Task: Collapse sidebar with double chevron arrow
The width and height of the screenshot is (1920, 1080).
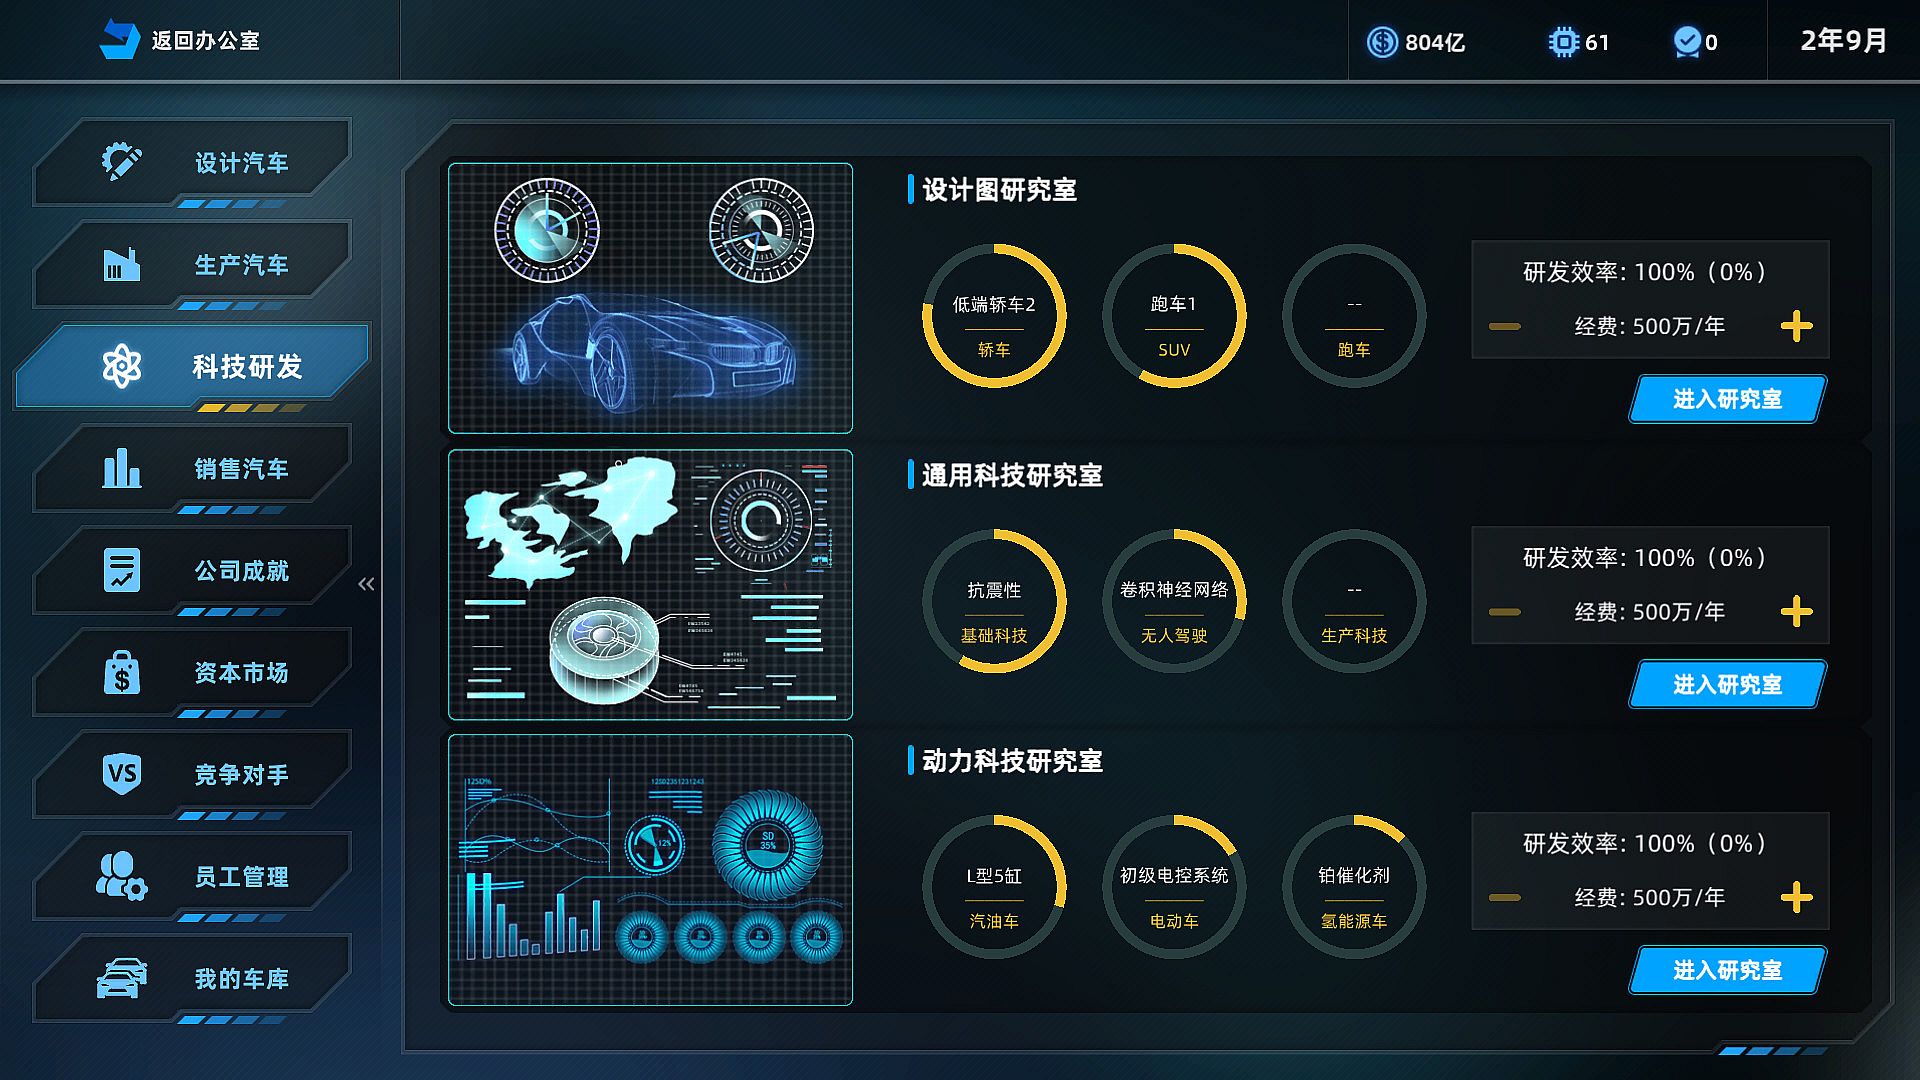Action: click(x=366, y=584)
